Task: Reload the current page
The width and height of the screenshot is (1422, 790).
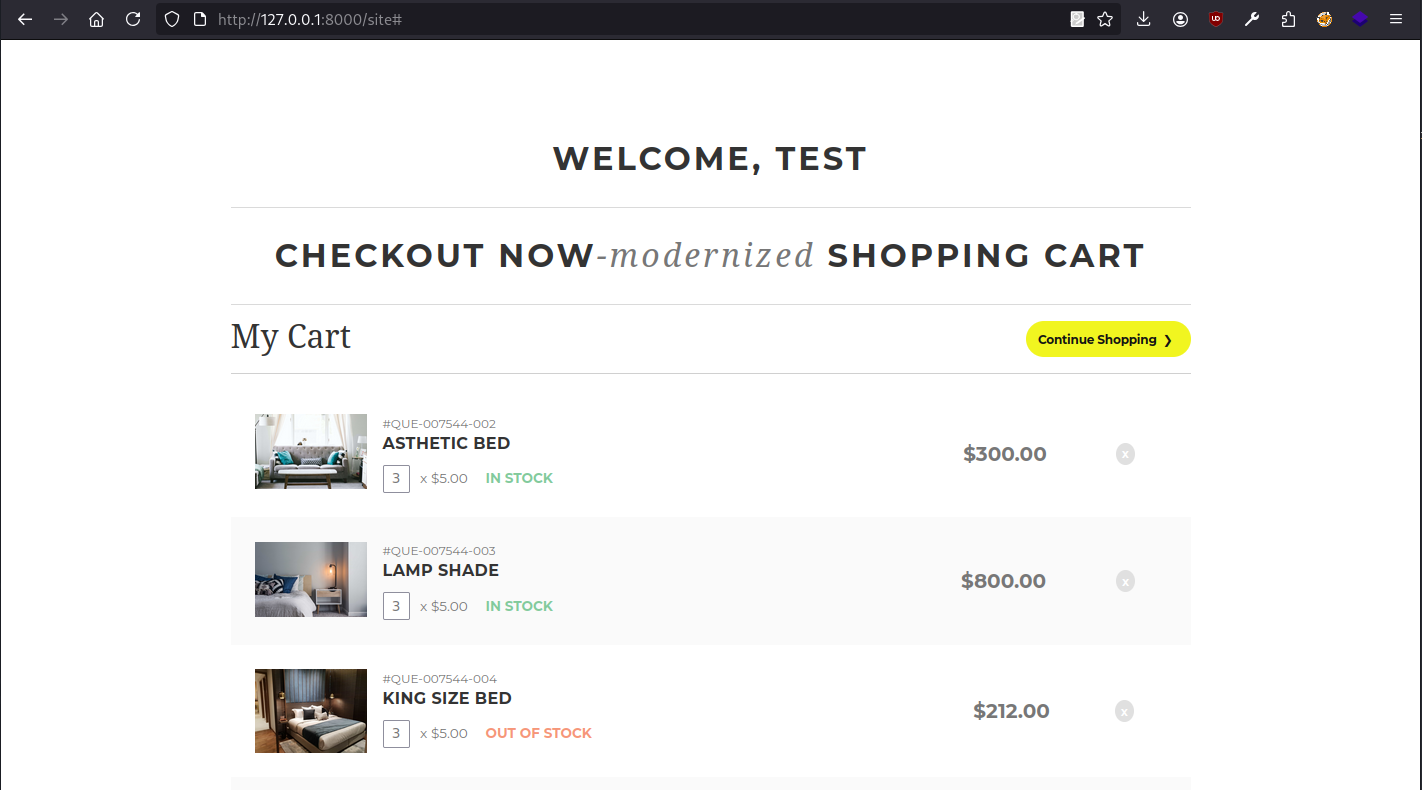Action: tap(132, 19)
